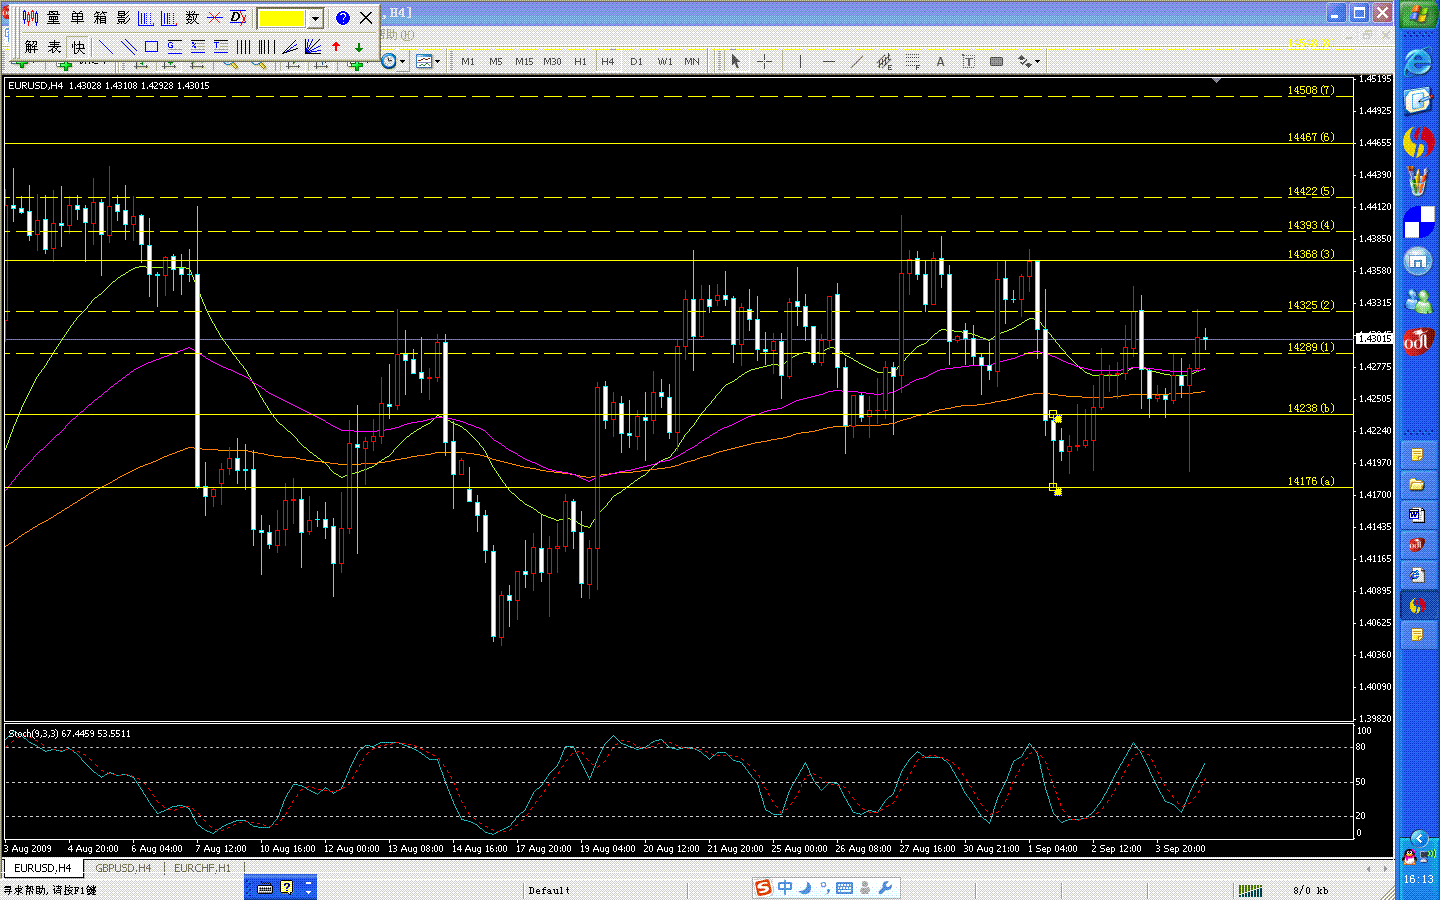Switch to the EURUSD,H4 chart tab
1440x900 pixels.
click(x=43, y=868)
